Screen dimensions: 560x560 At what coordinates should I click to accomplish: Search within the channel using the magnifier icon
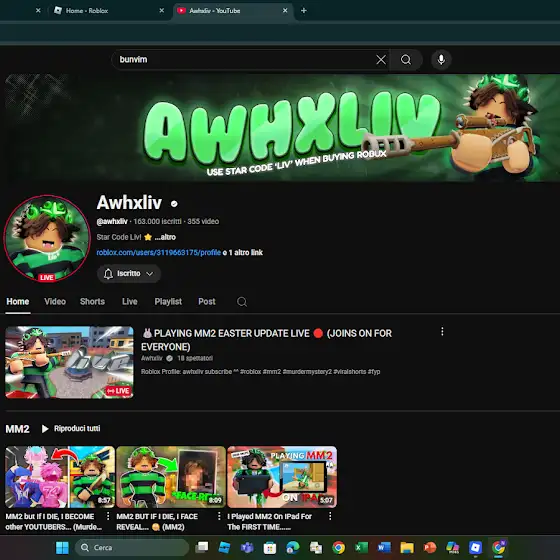242,302
